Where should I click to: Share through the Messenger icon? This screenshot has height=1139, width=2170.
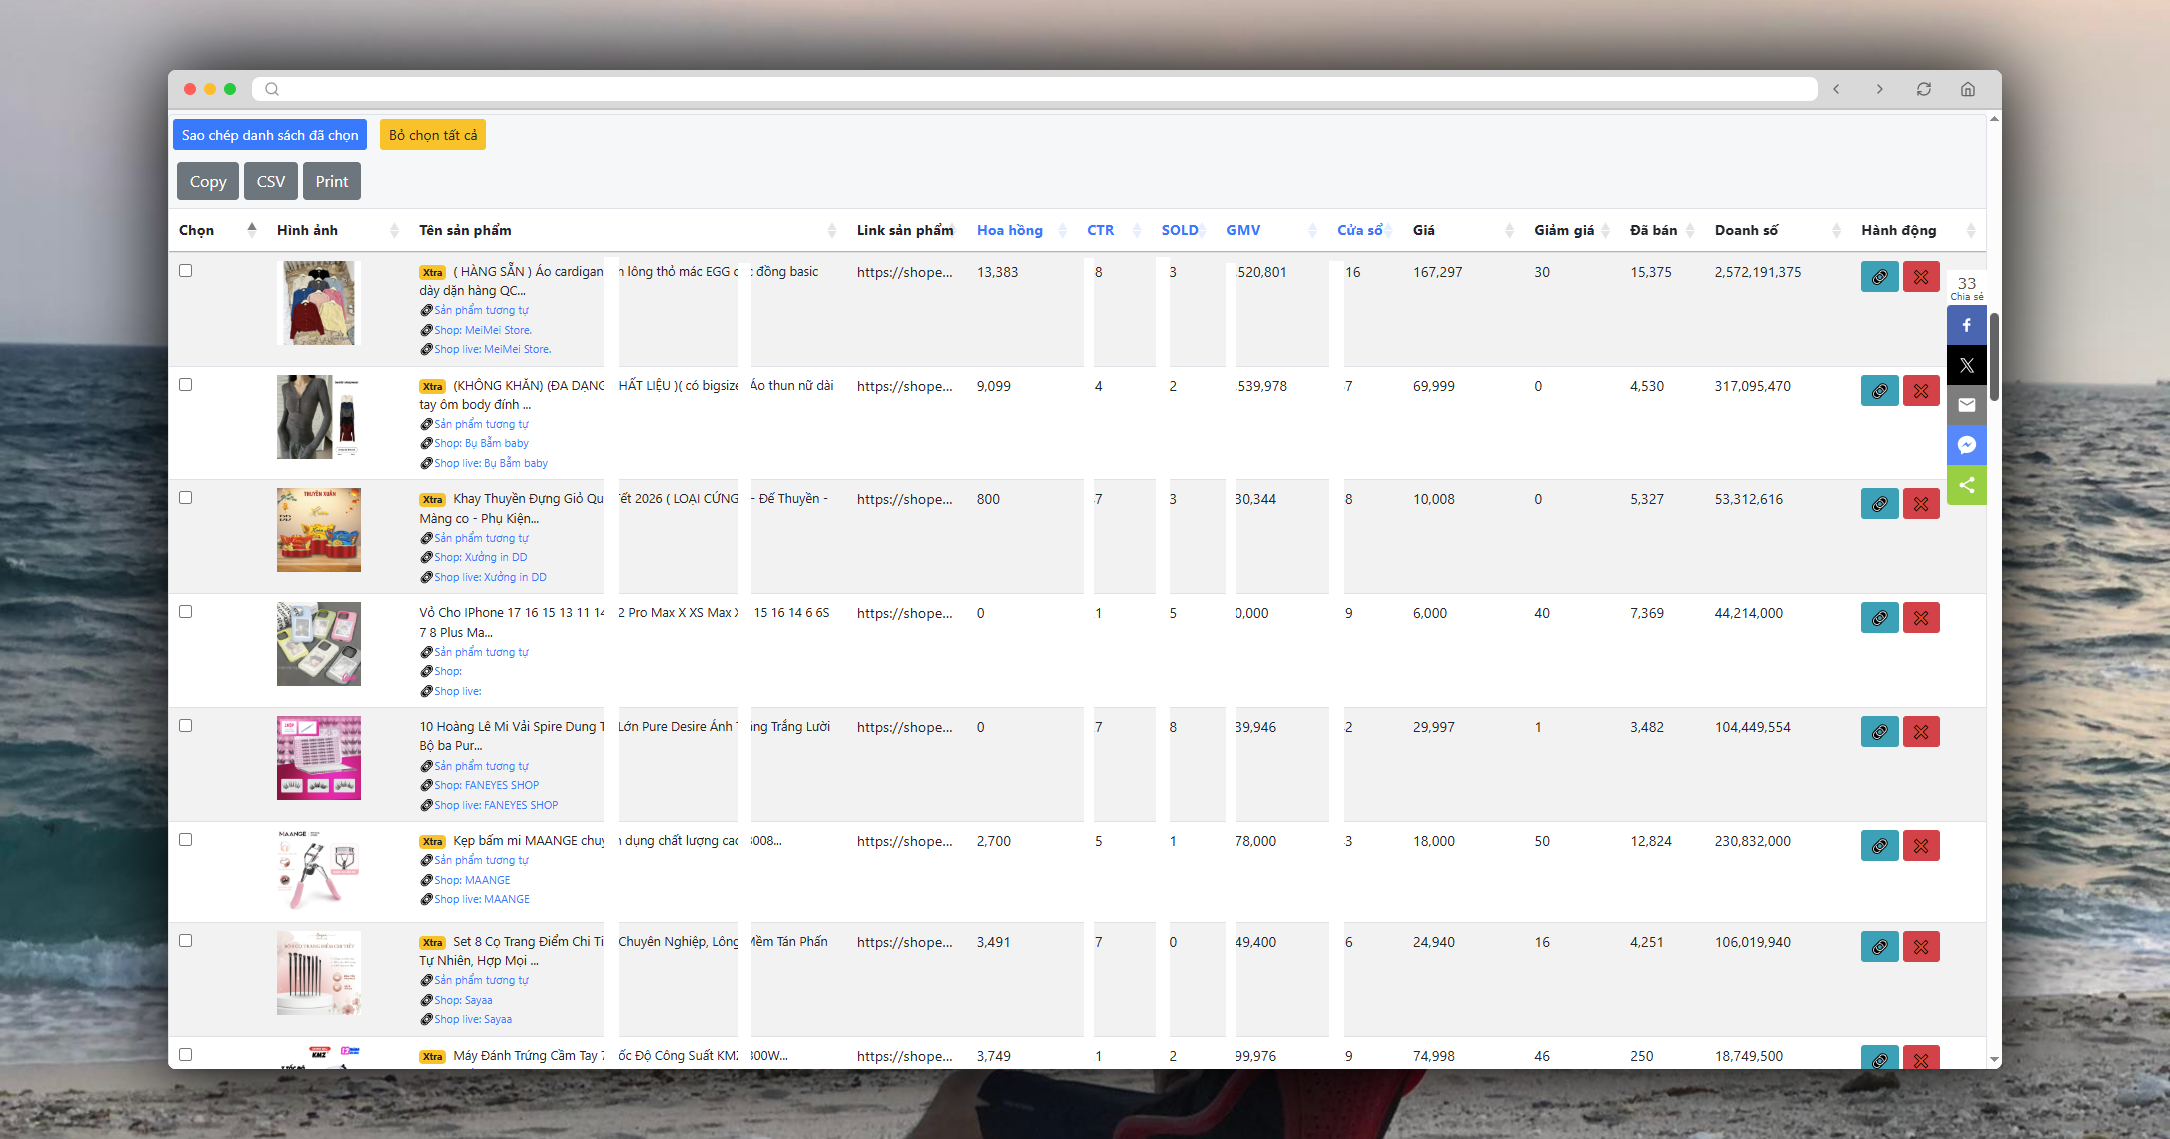tap(1966, 445)
